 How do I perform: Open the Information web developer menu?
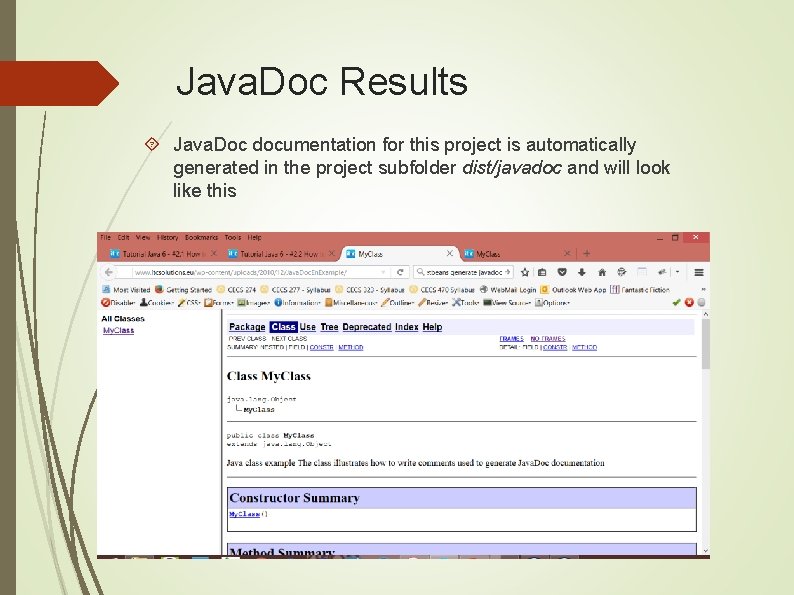tap(298, 303)
